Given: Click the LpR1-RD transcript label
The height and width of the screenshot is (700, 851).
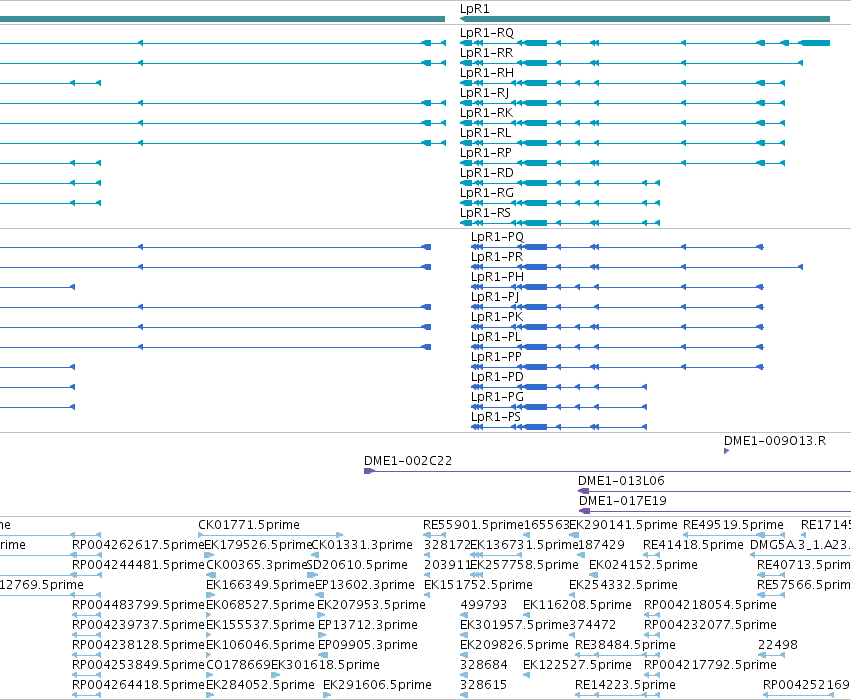Looking at the screenshot, I should [x=486, y=174].
